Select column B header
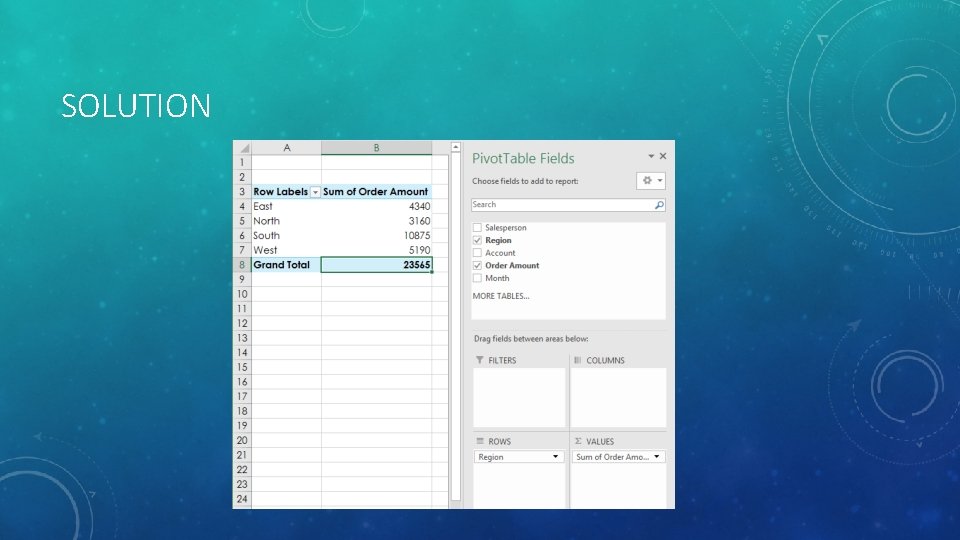This screenshot has height=540, width=960. click(x=377, y=148)
